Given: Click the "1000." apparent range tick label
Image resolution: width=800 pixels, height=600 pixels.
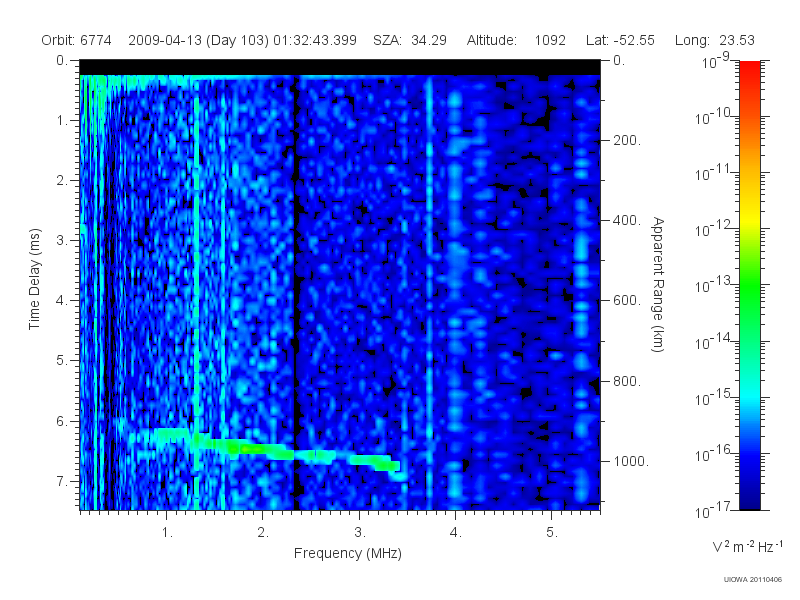Looking at the screenshot, I should pos(631,461).
